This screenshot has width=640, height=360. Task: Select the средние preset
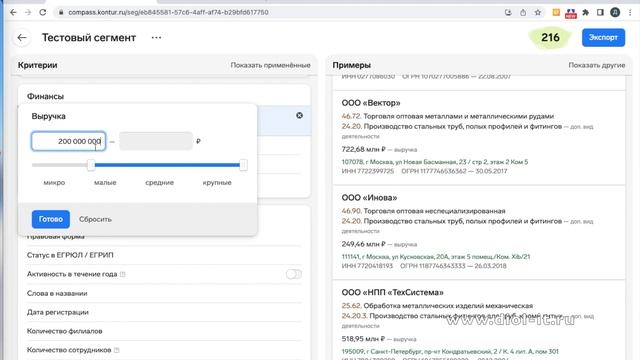click(160, 183)
